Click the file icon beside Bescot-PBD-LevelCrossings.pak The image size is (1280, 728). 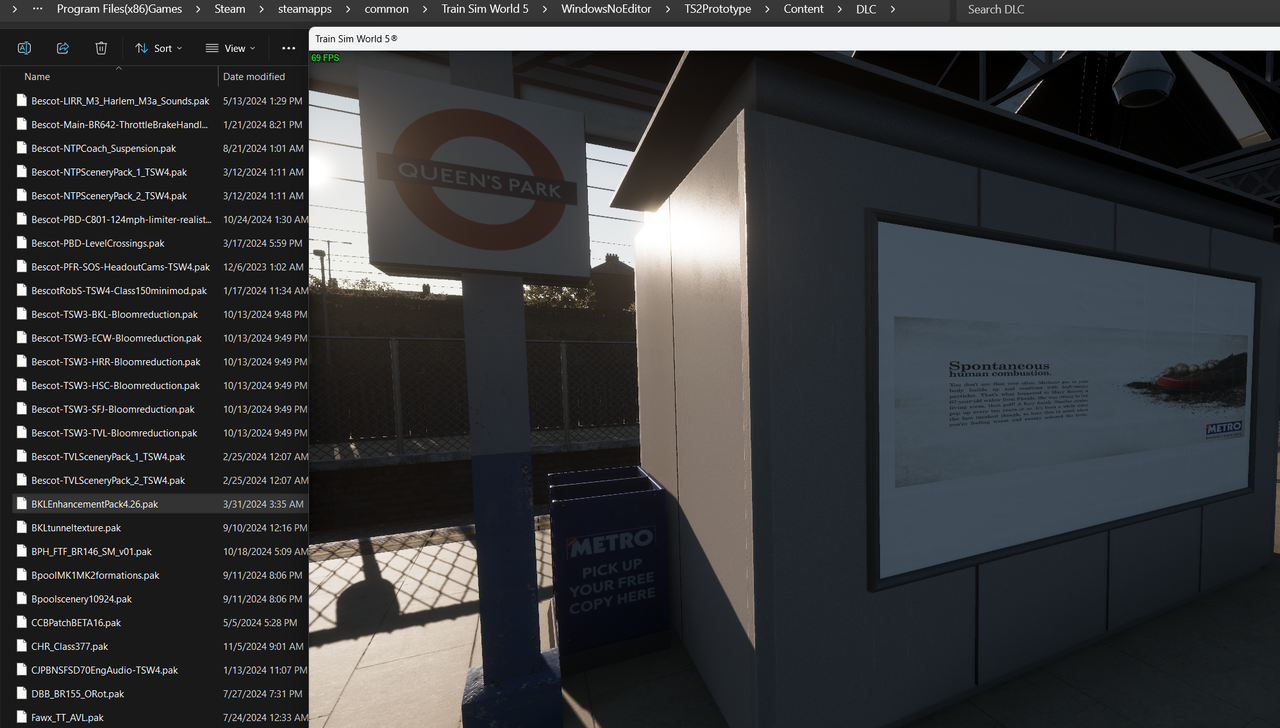22,243
